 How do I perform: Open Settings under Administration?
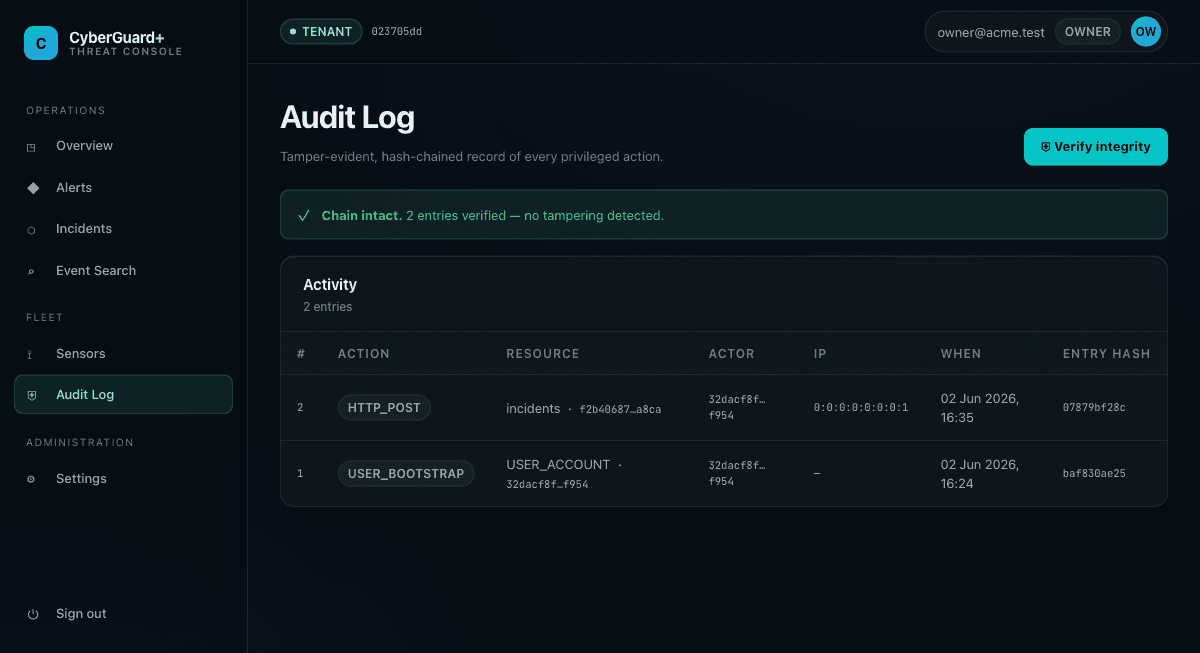(123, 479)
